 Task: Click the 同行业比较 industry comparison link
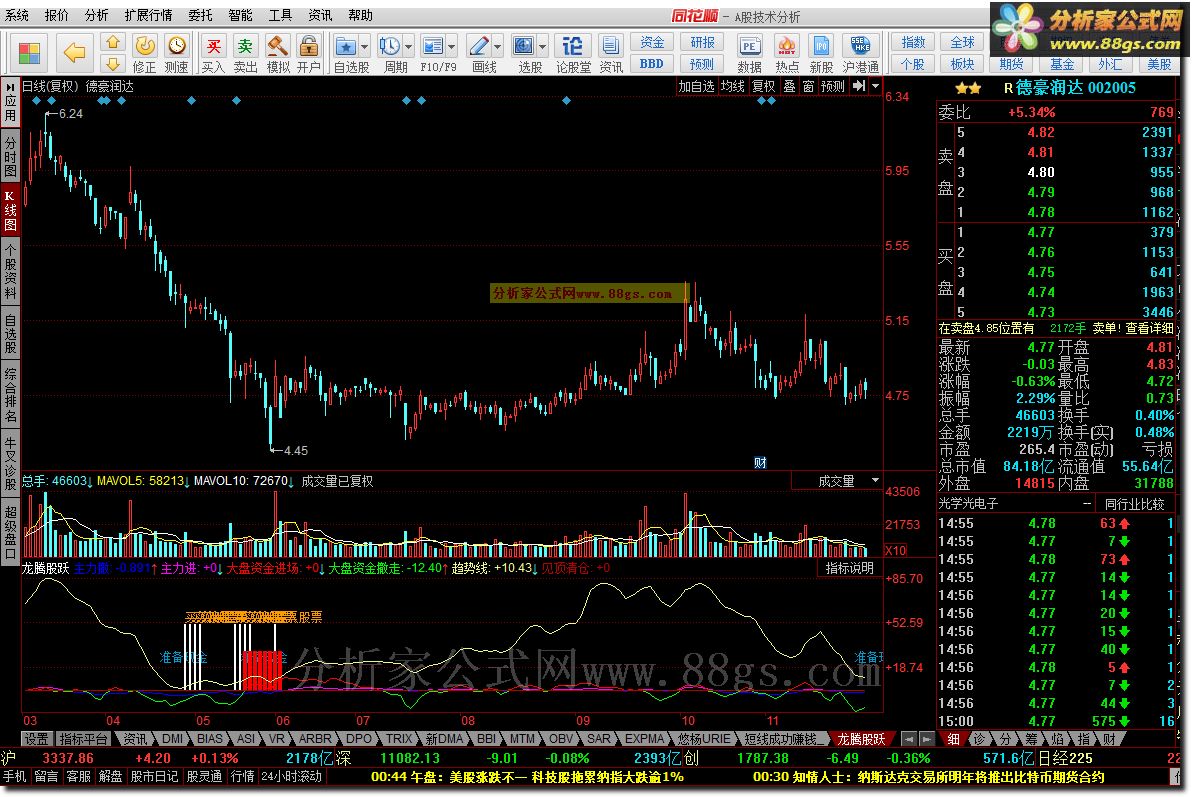tap(1134, 503)
